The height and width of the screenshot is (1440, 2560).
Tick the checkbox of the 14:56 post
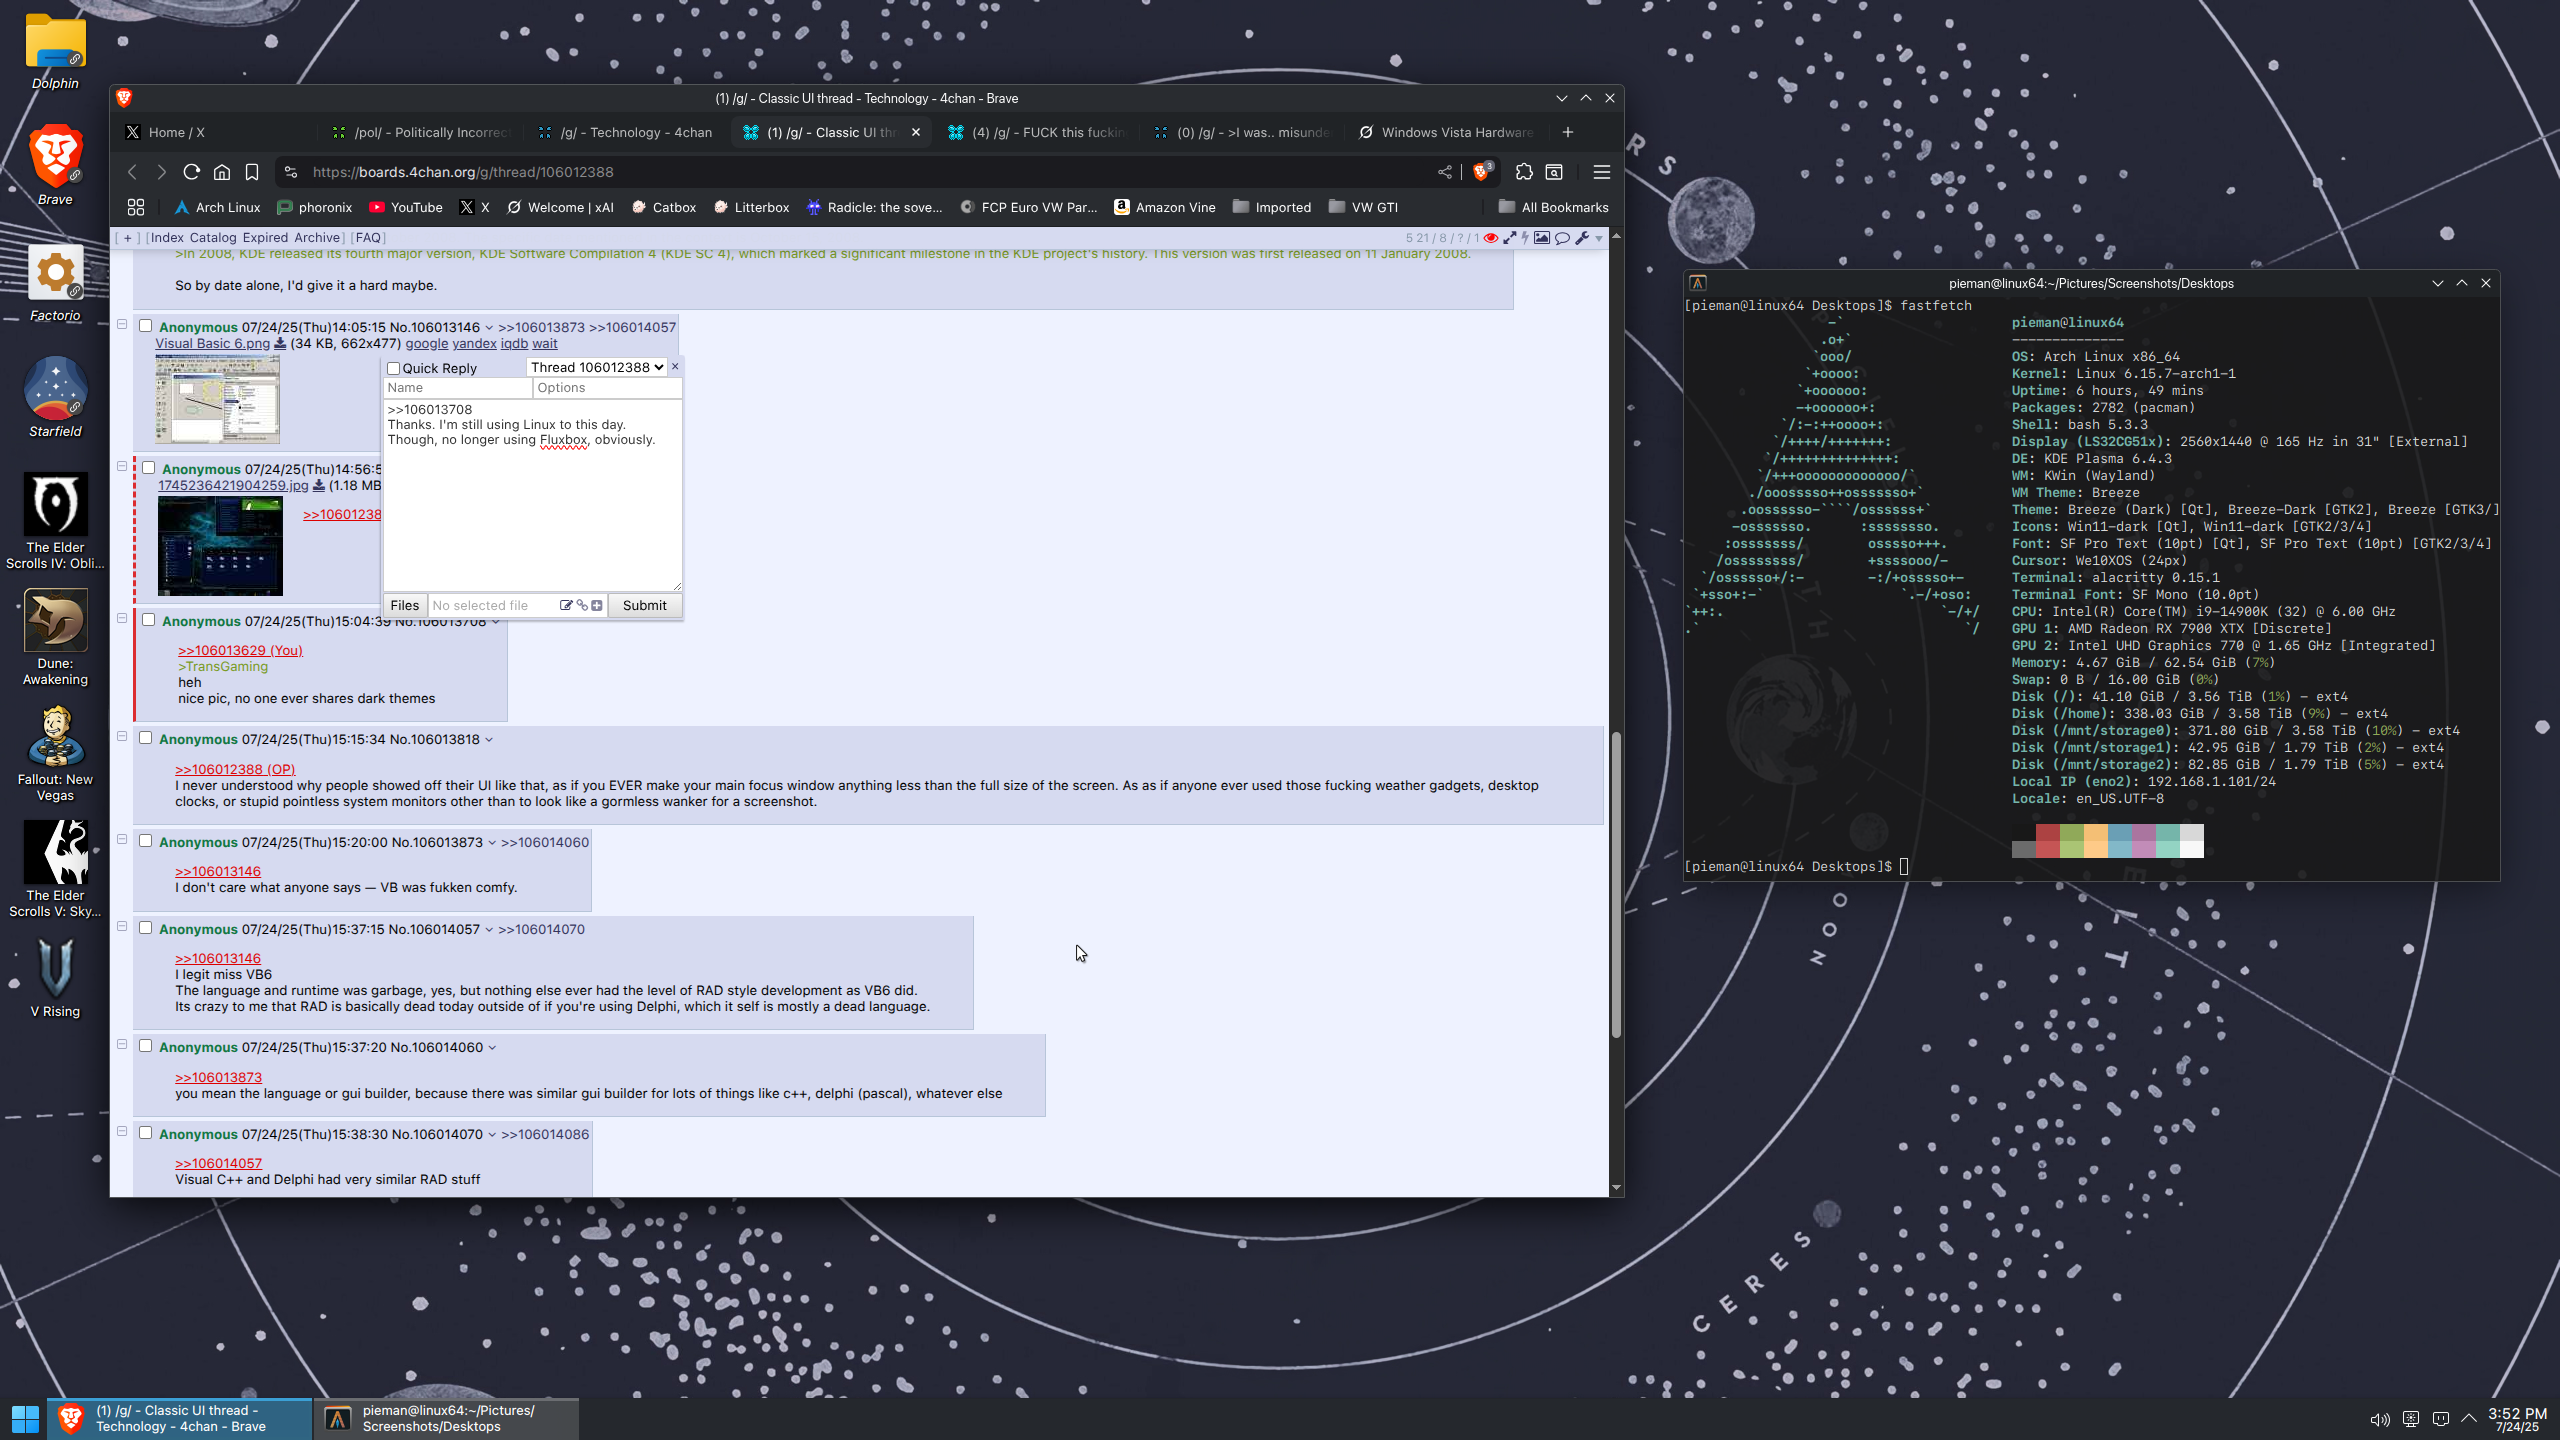point(148,468)
